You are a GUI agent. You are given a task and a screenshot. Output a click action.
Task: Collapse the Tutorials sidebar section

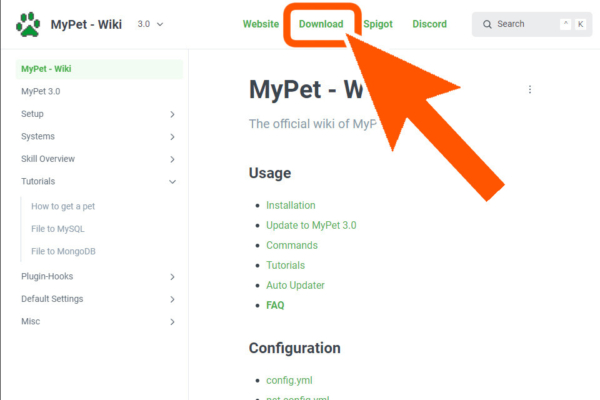(x=172, y=182)
